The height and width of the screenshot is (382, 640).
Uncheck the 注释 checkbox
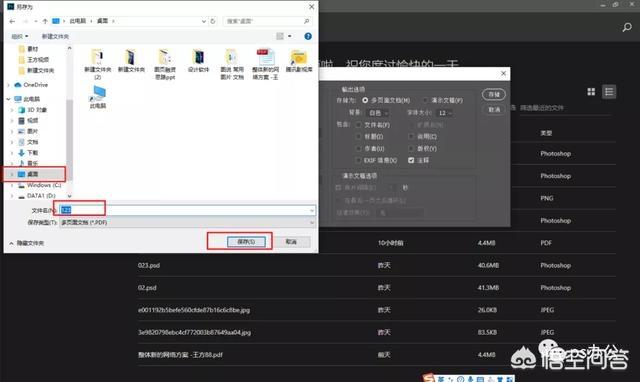[411, 160]
